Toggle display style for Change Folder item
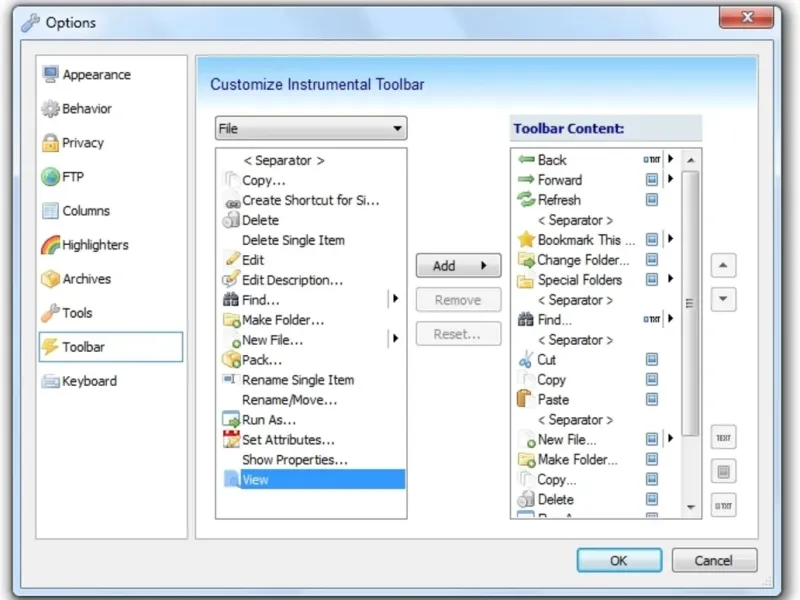Screen dimensions: 800x600 (652, 259)
